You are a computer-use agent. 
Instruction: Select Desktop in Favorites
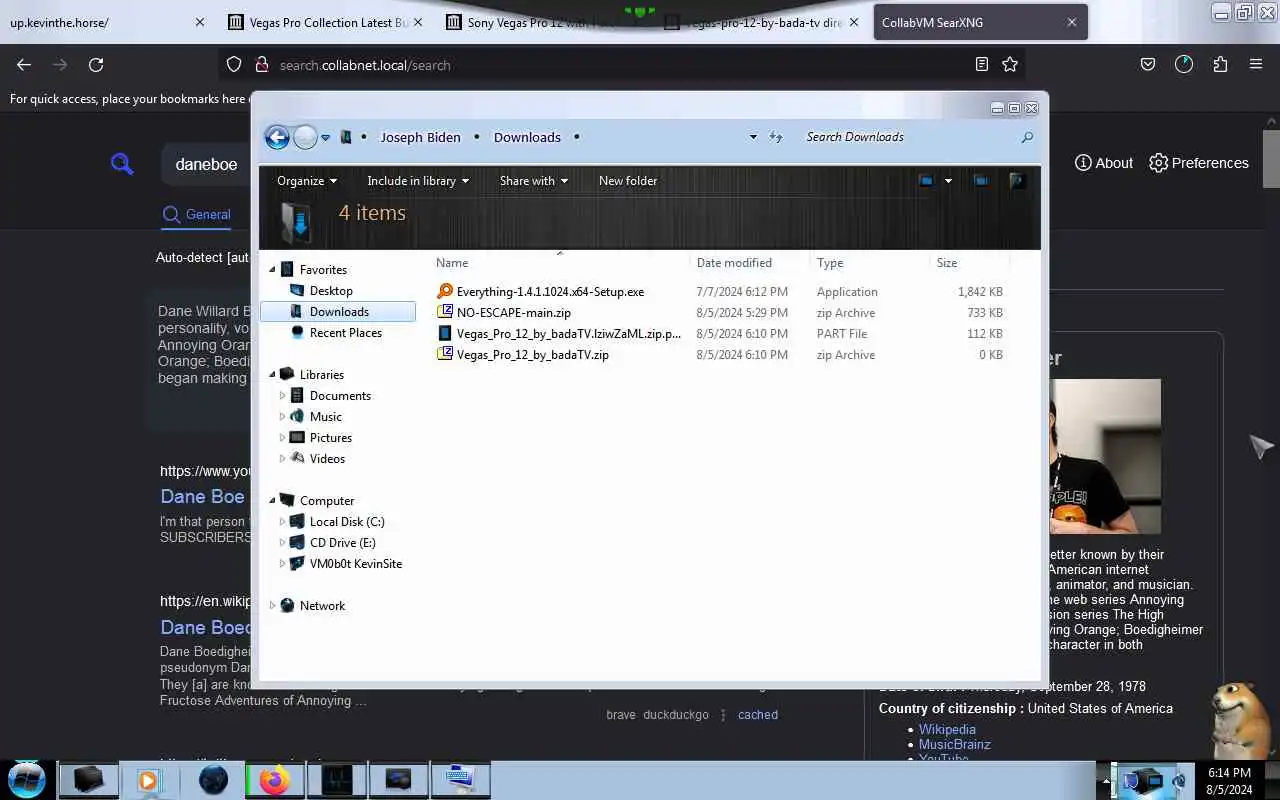(x=331, y=291)
